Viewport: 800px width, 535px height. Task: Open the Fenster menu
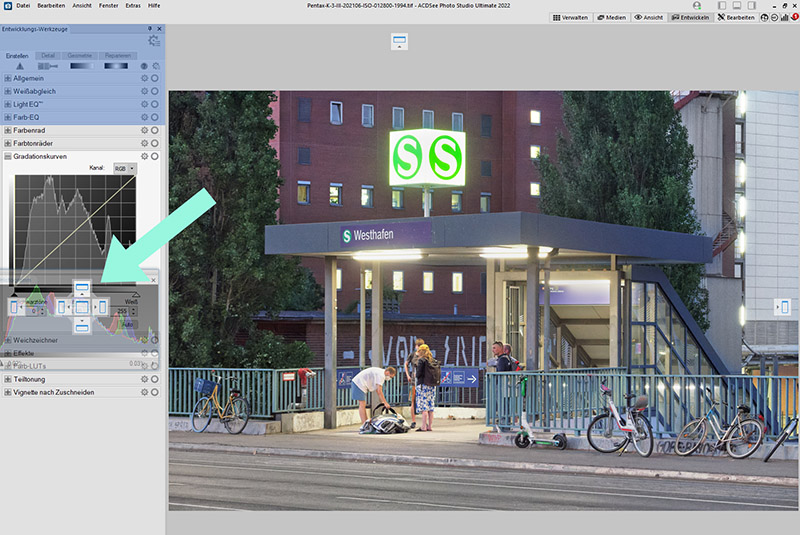coord(108,6)
